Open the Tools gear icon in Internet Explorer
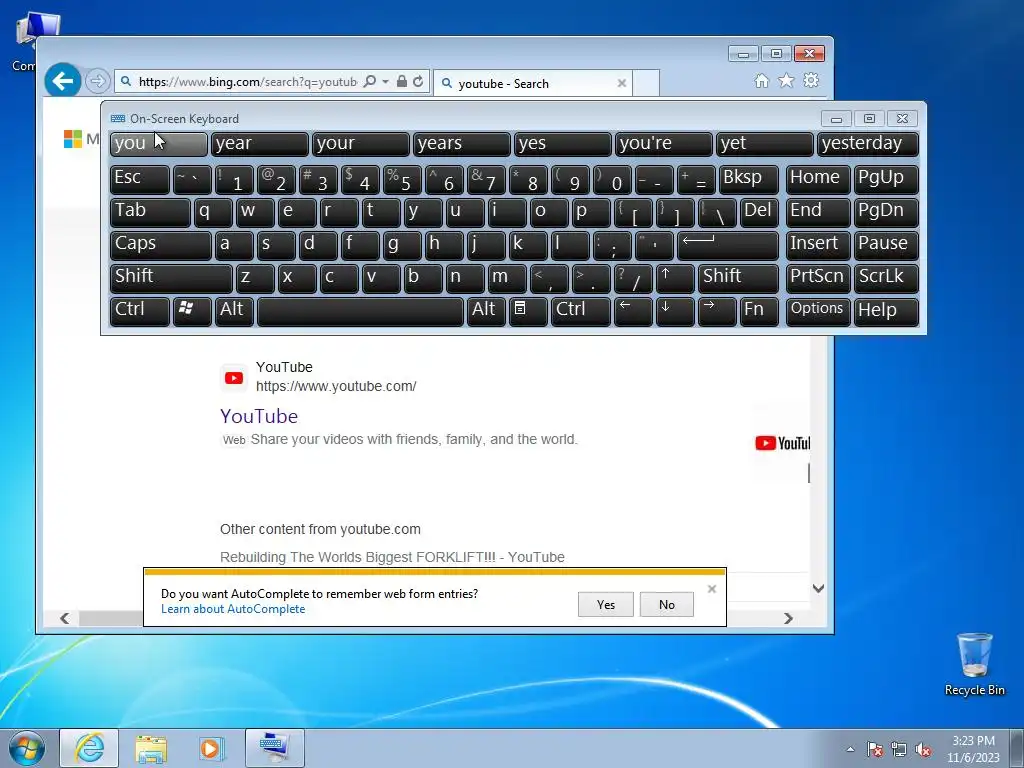This screenshot has height=768, width=1024. [x=811, y=80]
